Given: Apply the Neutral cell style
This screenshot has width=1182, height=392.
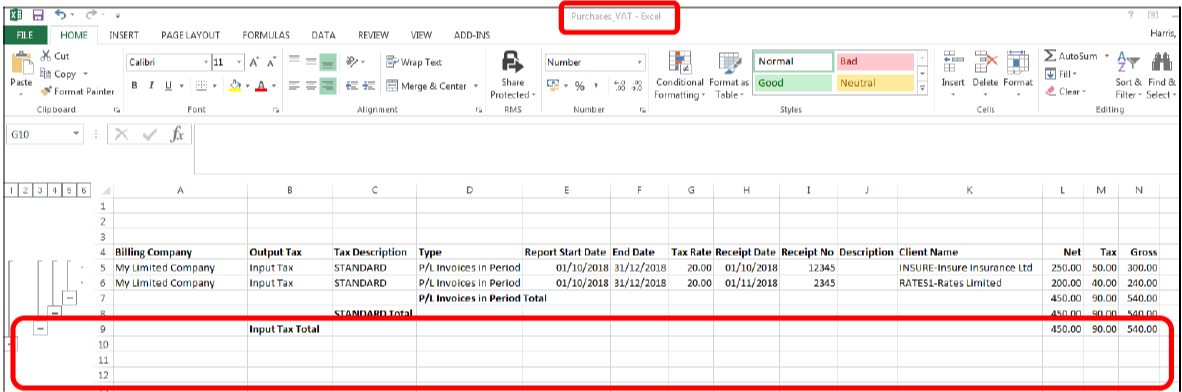Looking at the screenshot, I should click(x=874, y=83).
